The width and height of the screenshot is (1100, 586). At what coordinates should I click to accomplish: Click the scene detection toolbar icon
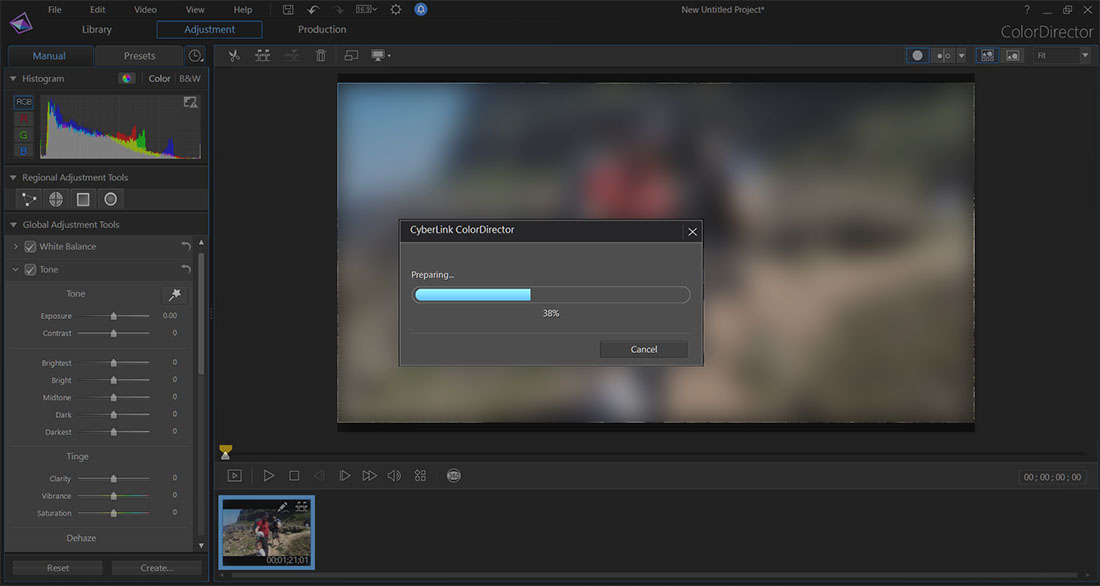click(262, 55)
